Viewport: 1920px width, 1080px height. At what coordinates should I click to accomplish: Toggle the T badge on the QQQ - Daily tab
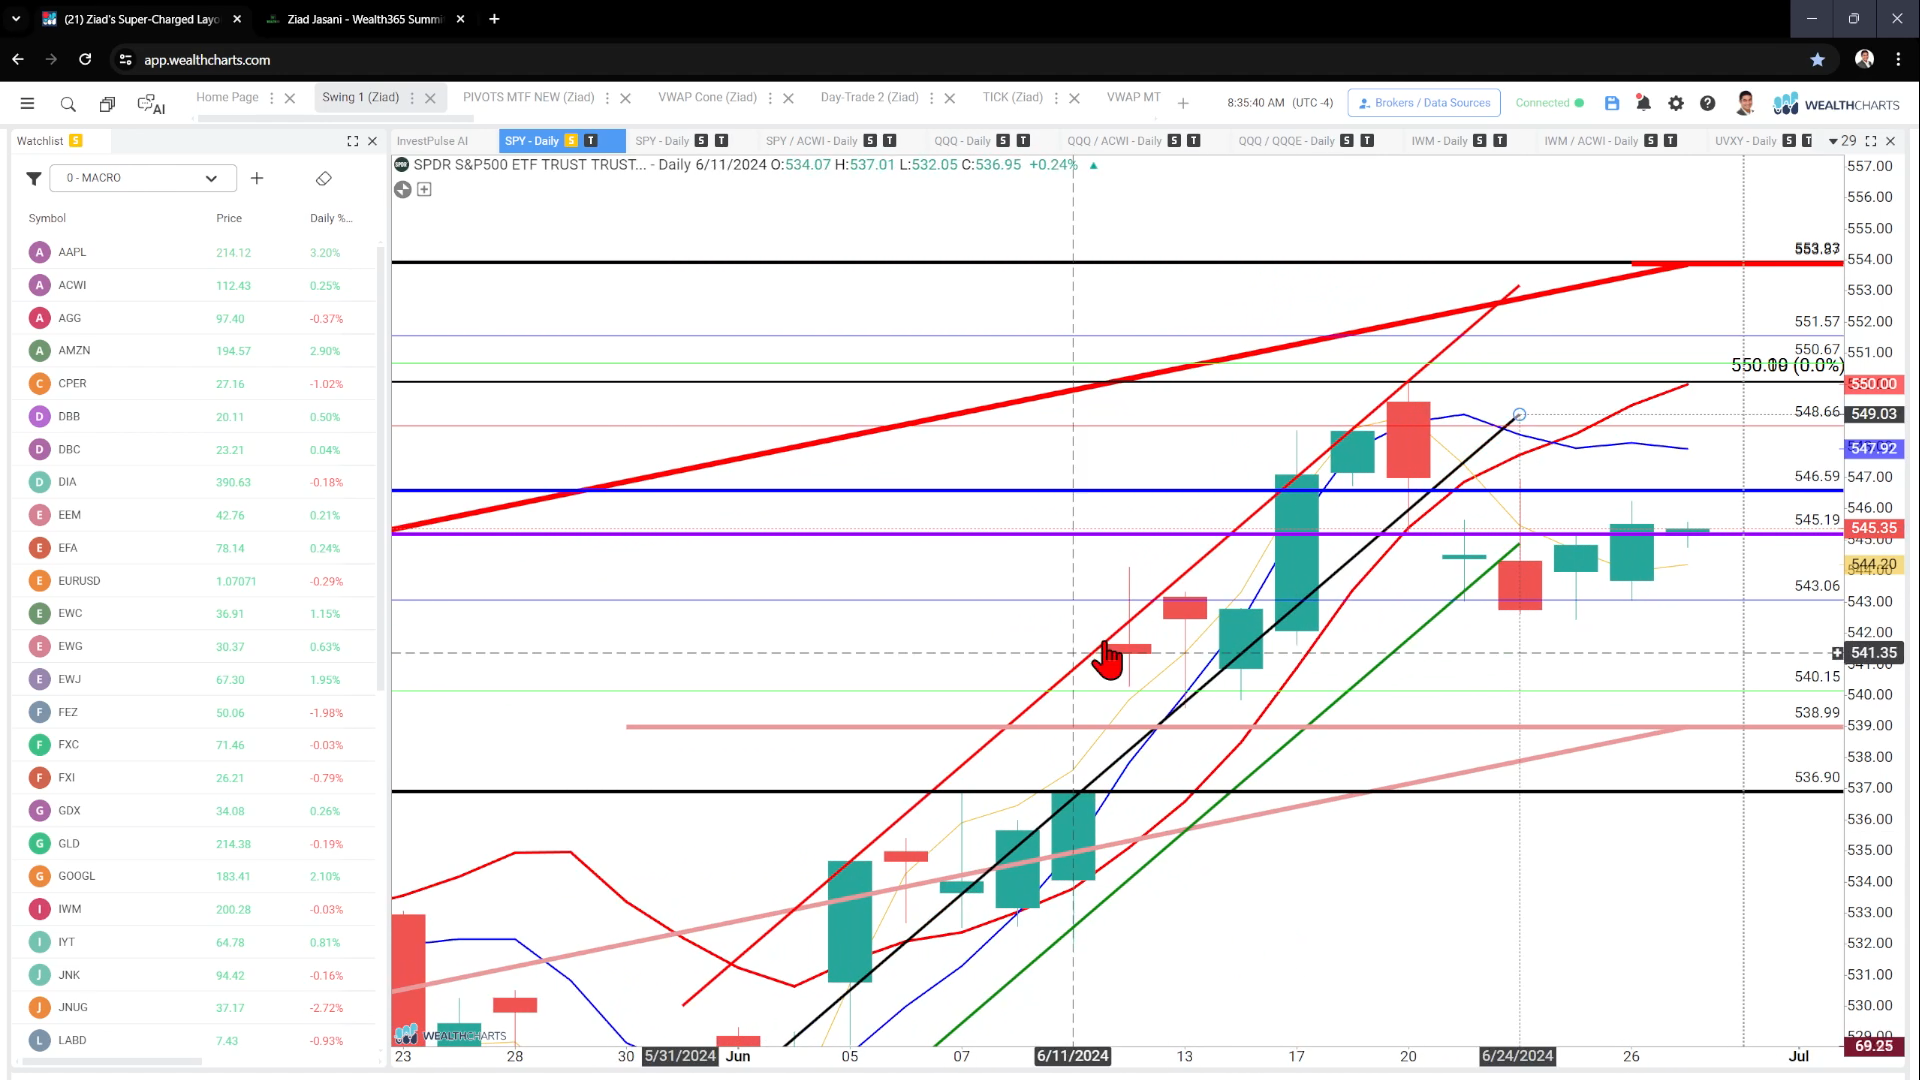(1022, 141)
